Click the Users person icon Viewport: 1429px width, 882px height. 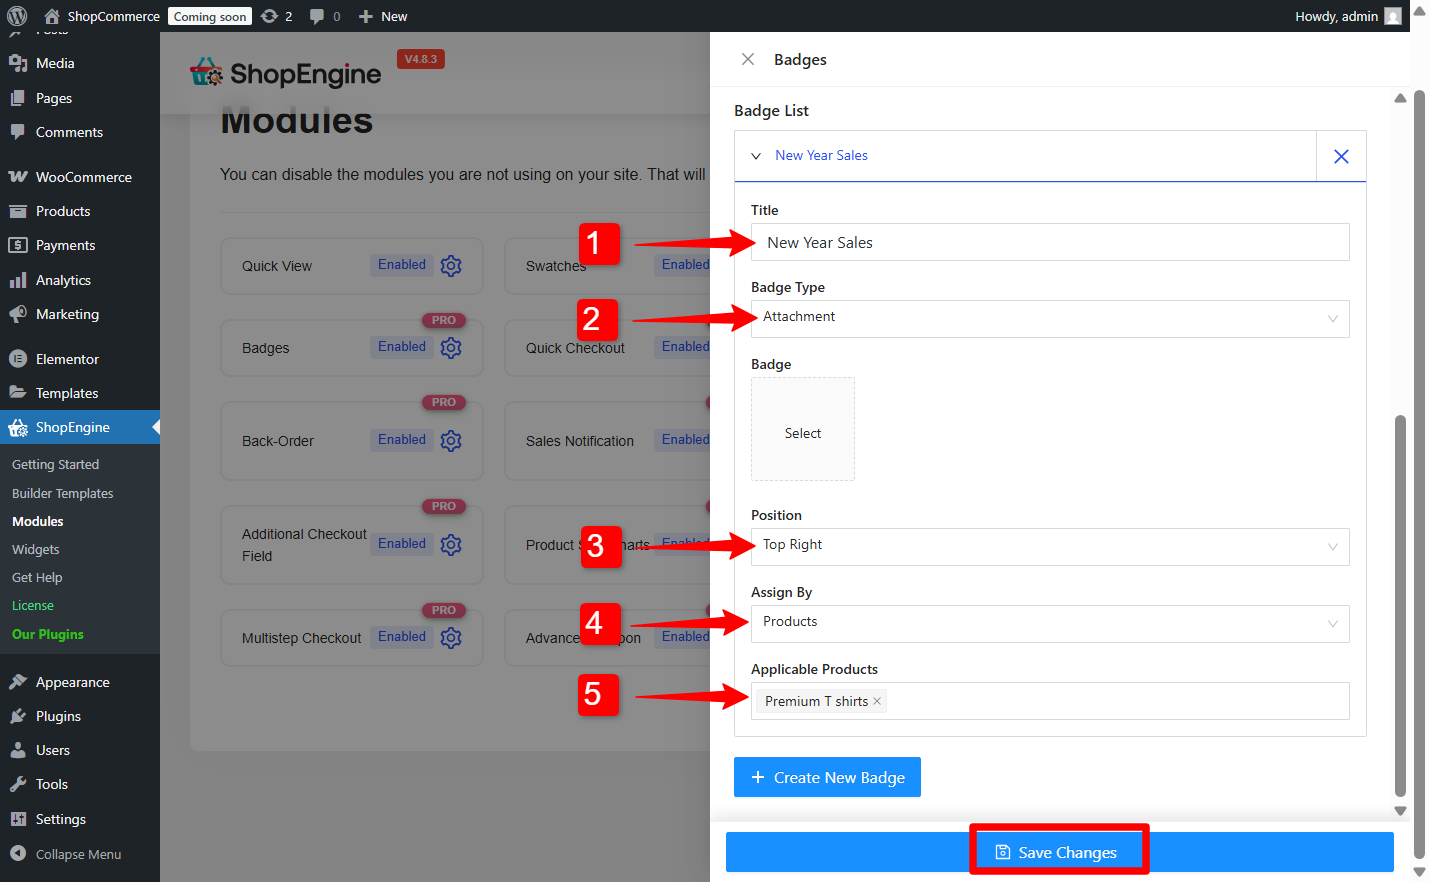pyautogui.click(x=18, y=750)
